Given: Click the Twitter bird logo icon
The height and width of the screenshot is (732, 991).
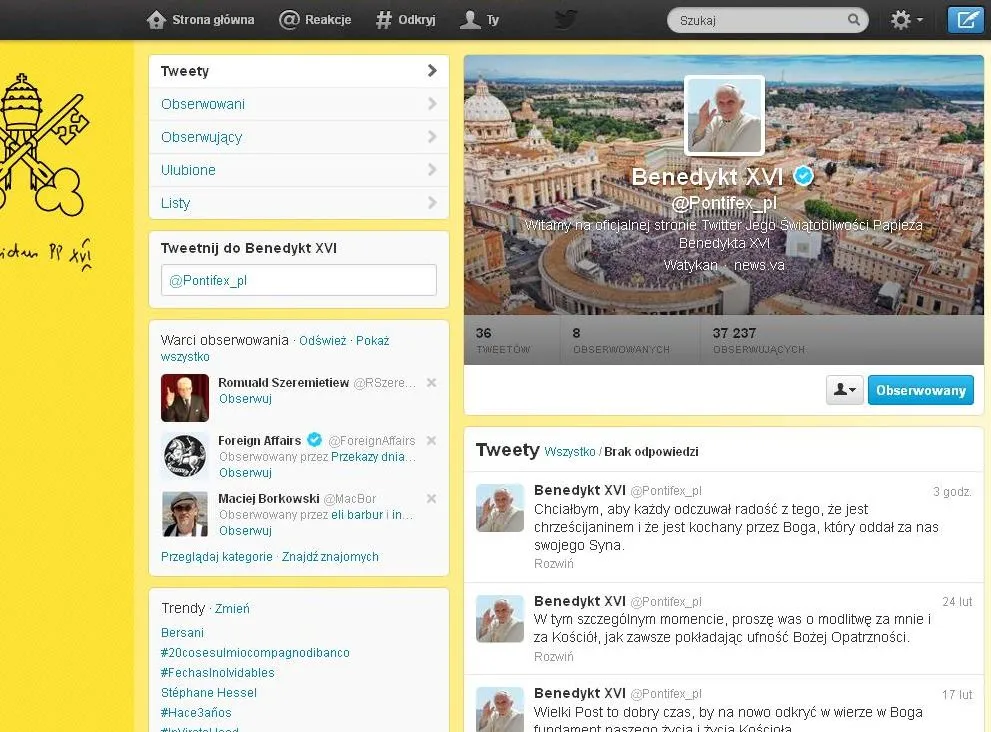Looking at the screenshot, I should (x=566, y=20).
